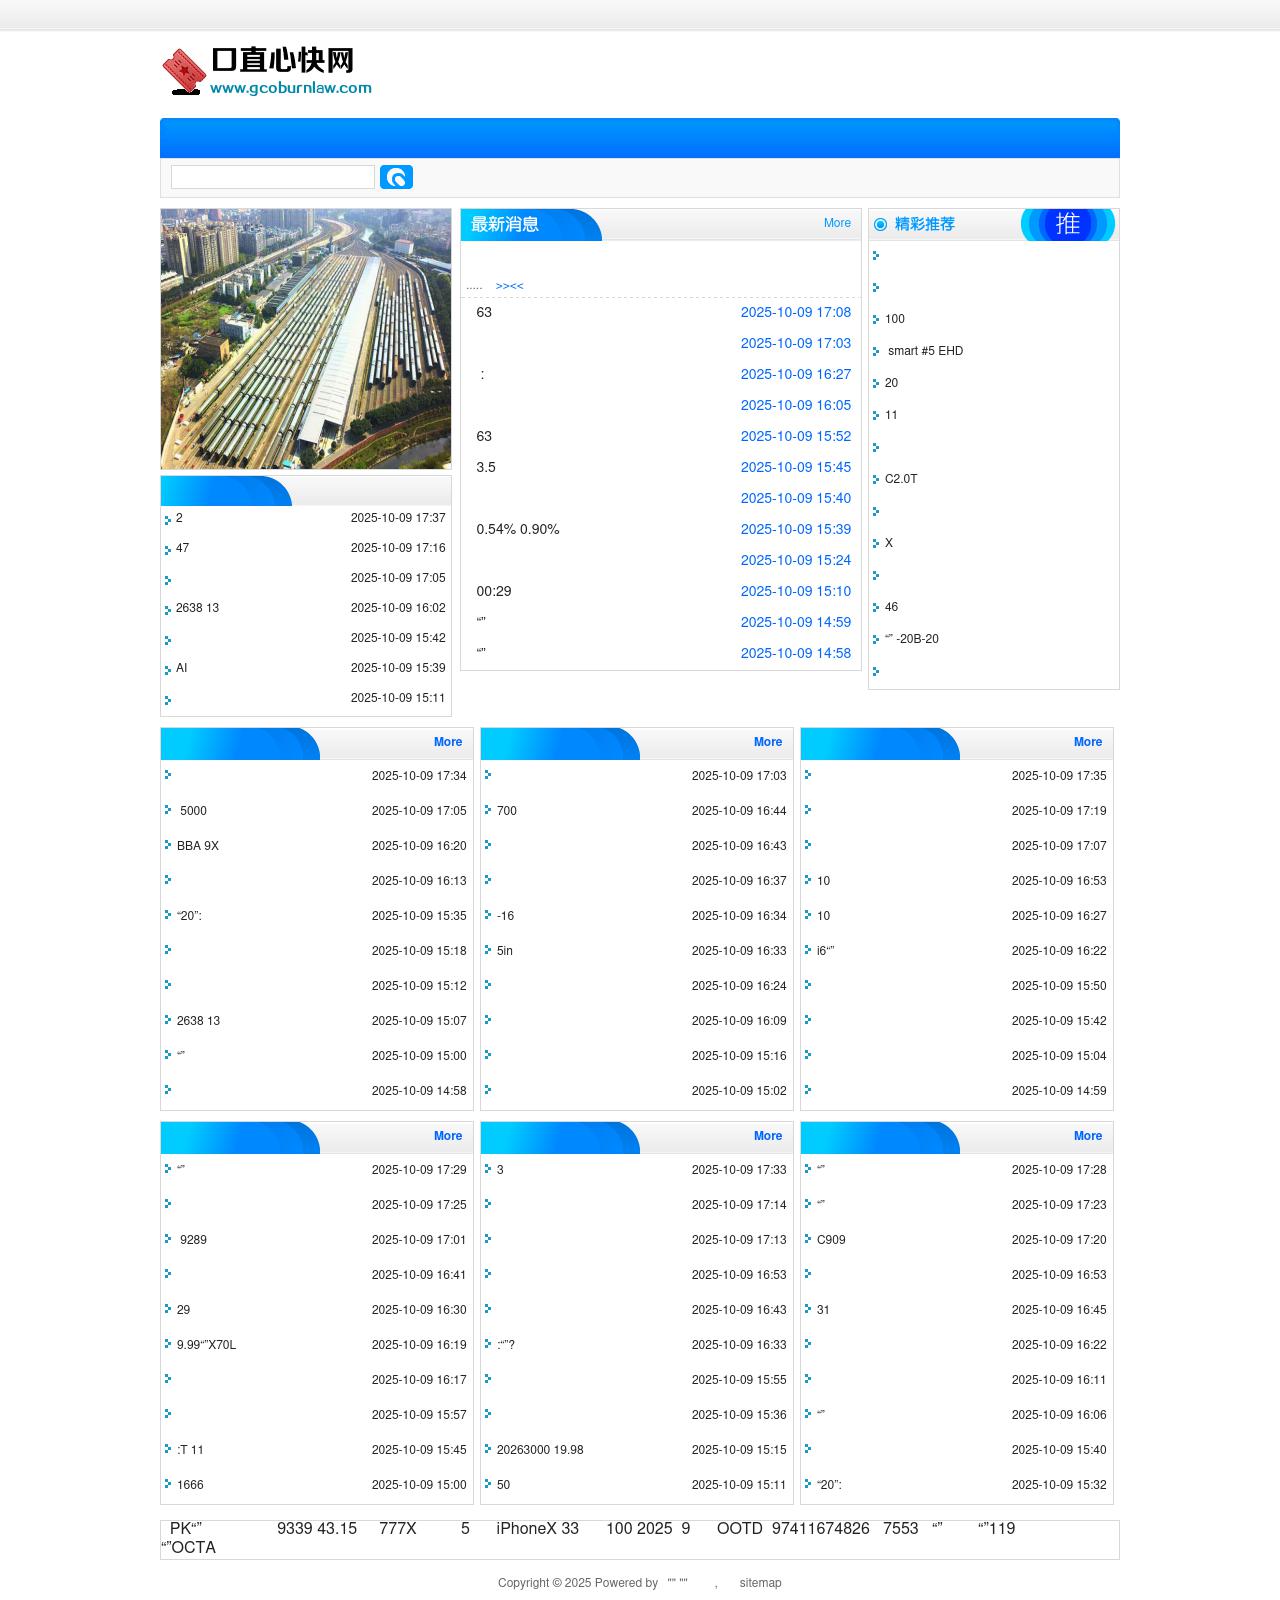Click the arrow bullet beside 'BBA 9X'
The height and width of the screenshot is (1600, 1280).
pos(168,845)
